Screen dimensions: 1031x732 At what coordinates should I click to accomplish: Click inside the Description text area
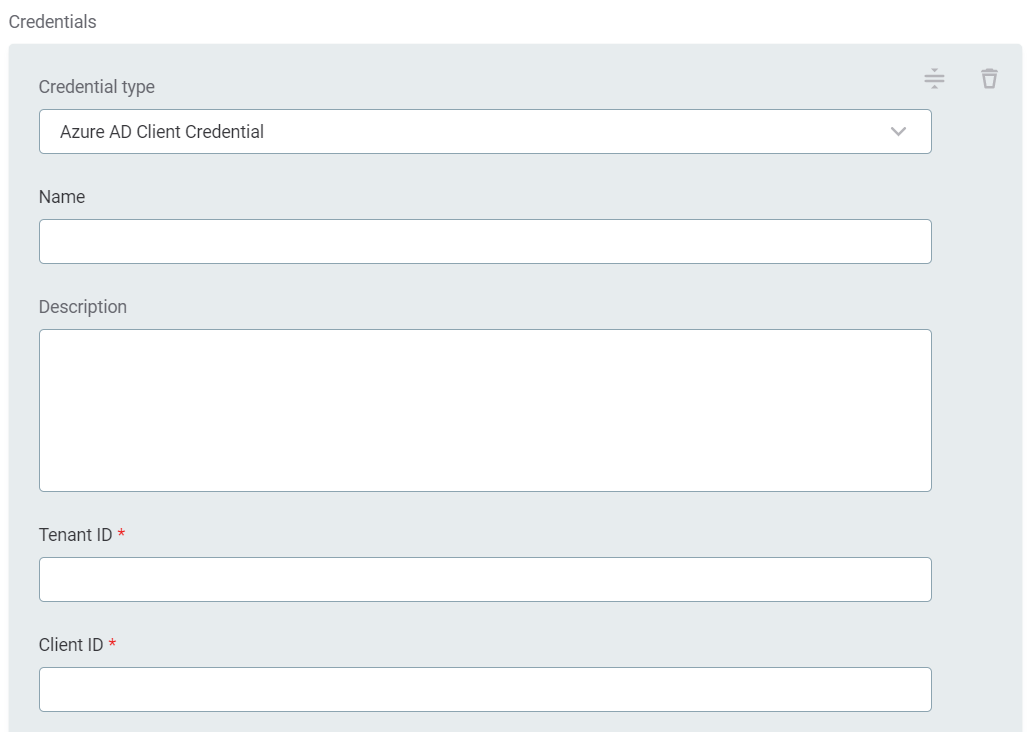(x=485, y=410)
